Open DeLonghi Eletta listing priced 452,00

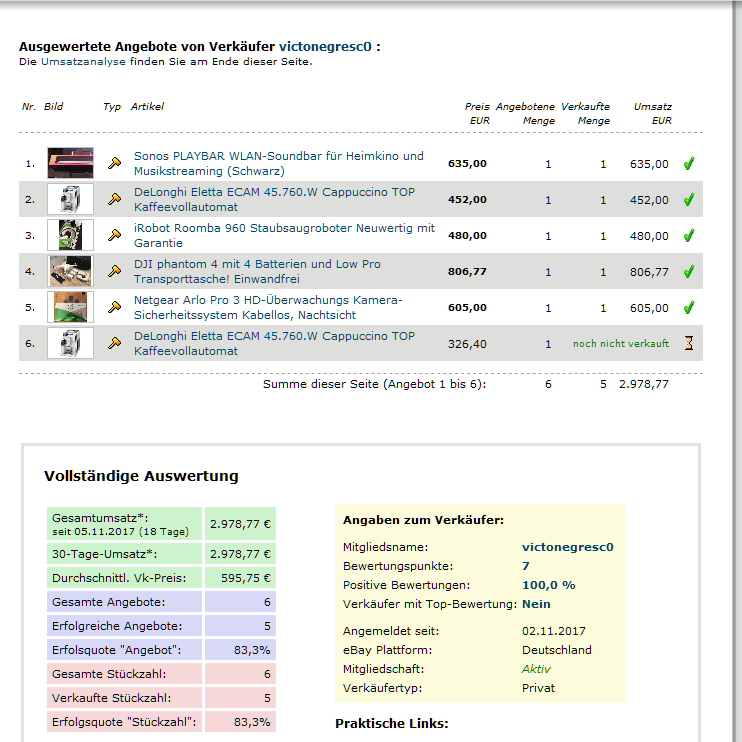tap(274, 199)
